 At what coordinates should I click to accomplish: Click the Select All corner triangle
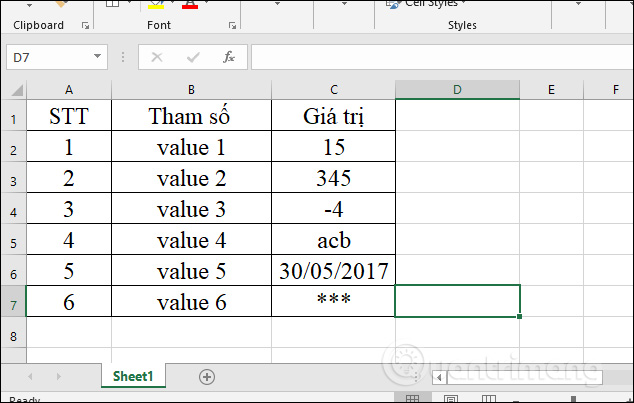coord(17,90)
